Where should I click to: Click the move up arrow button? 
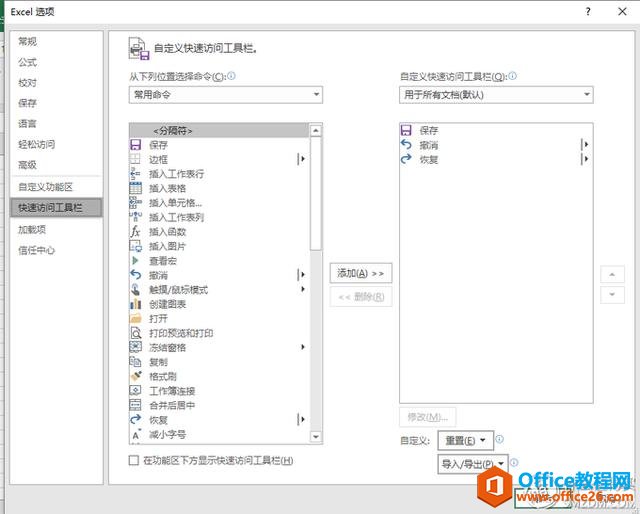(x=612, y=274)
